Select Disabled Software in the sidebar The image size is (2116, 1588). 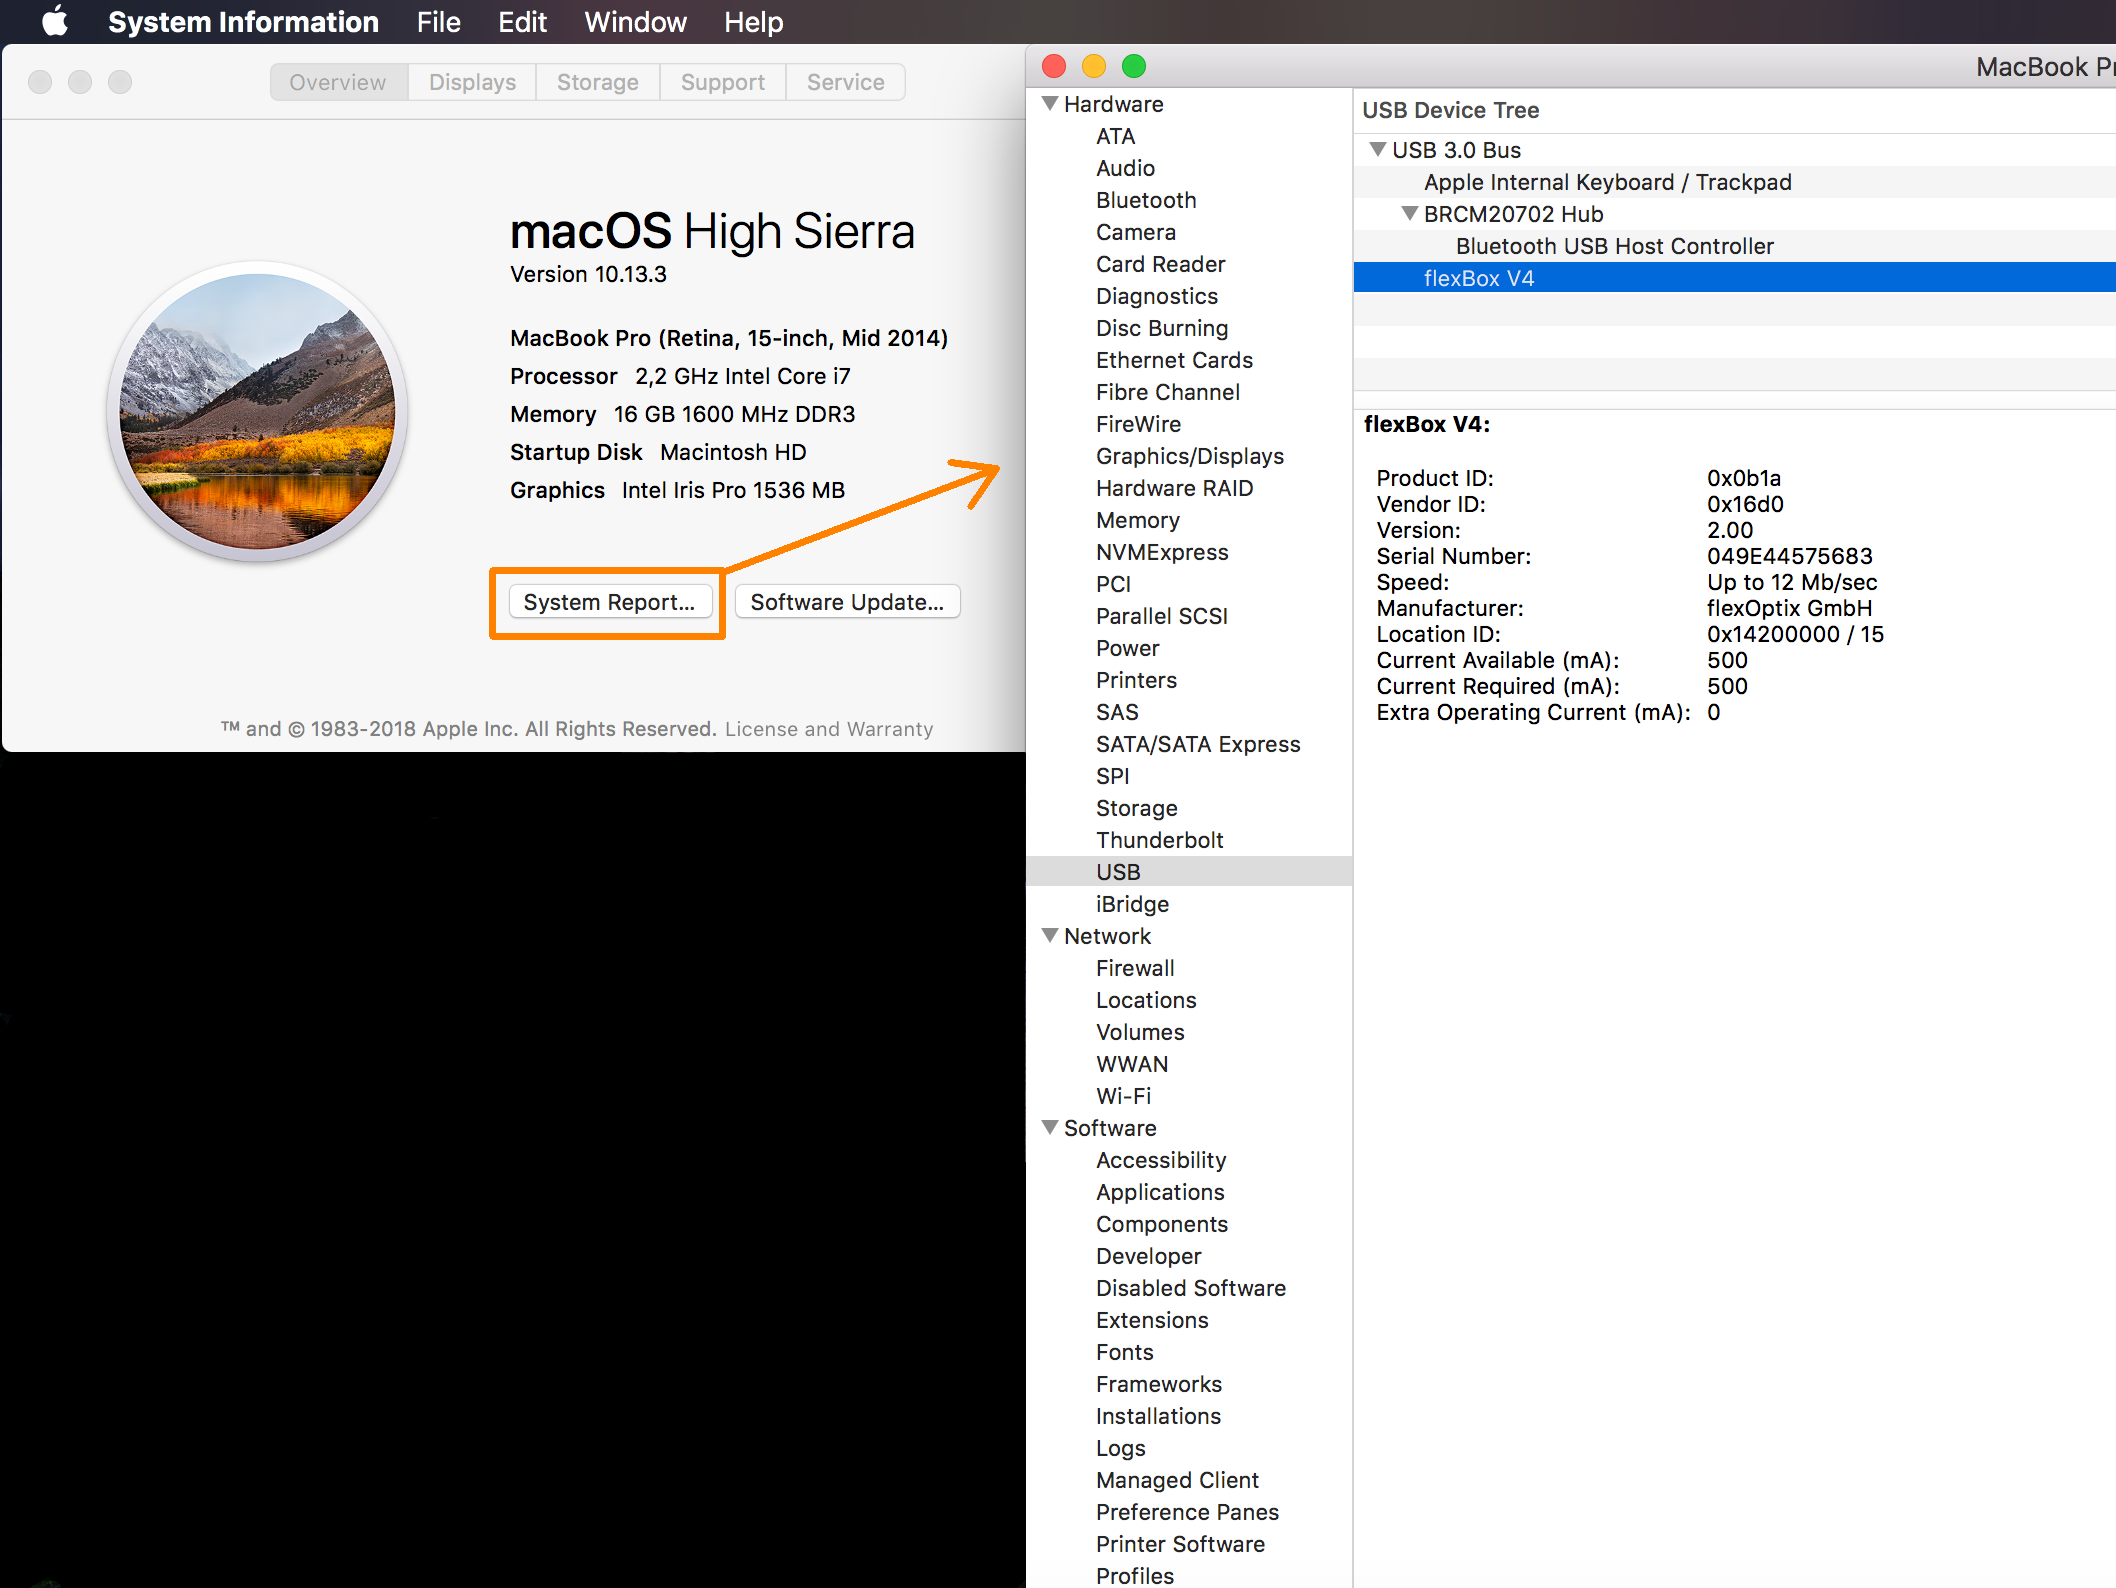pyautogui.click(x=1191, y=1288)
